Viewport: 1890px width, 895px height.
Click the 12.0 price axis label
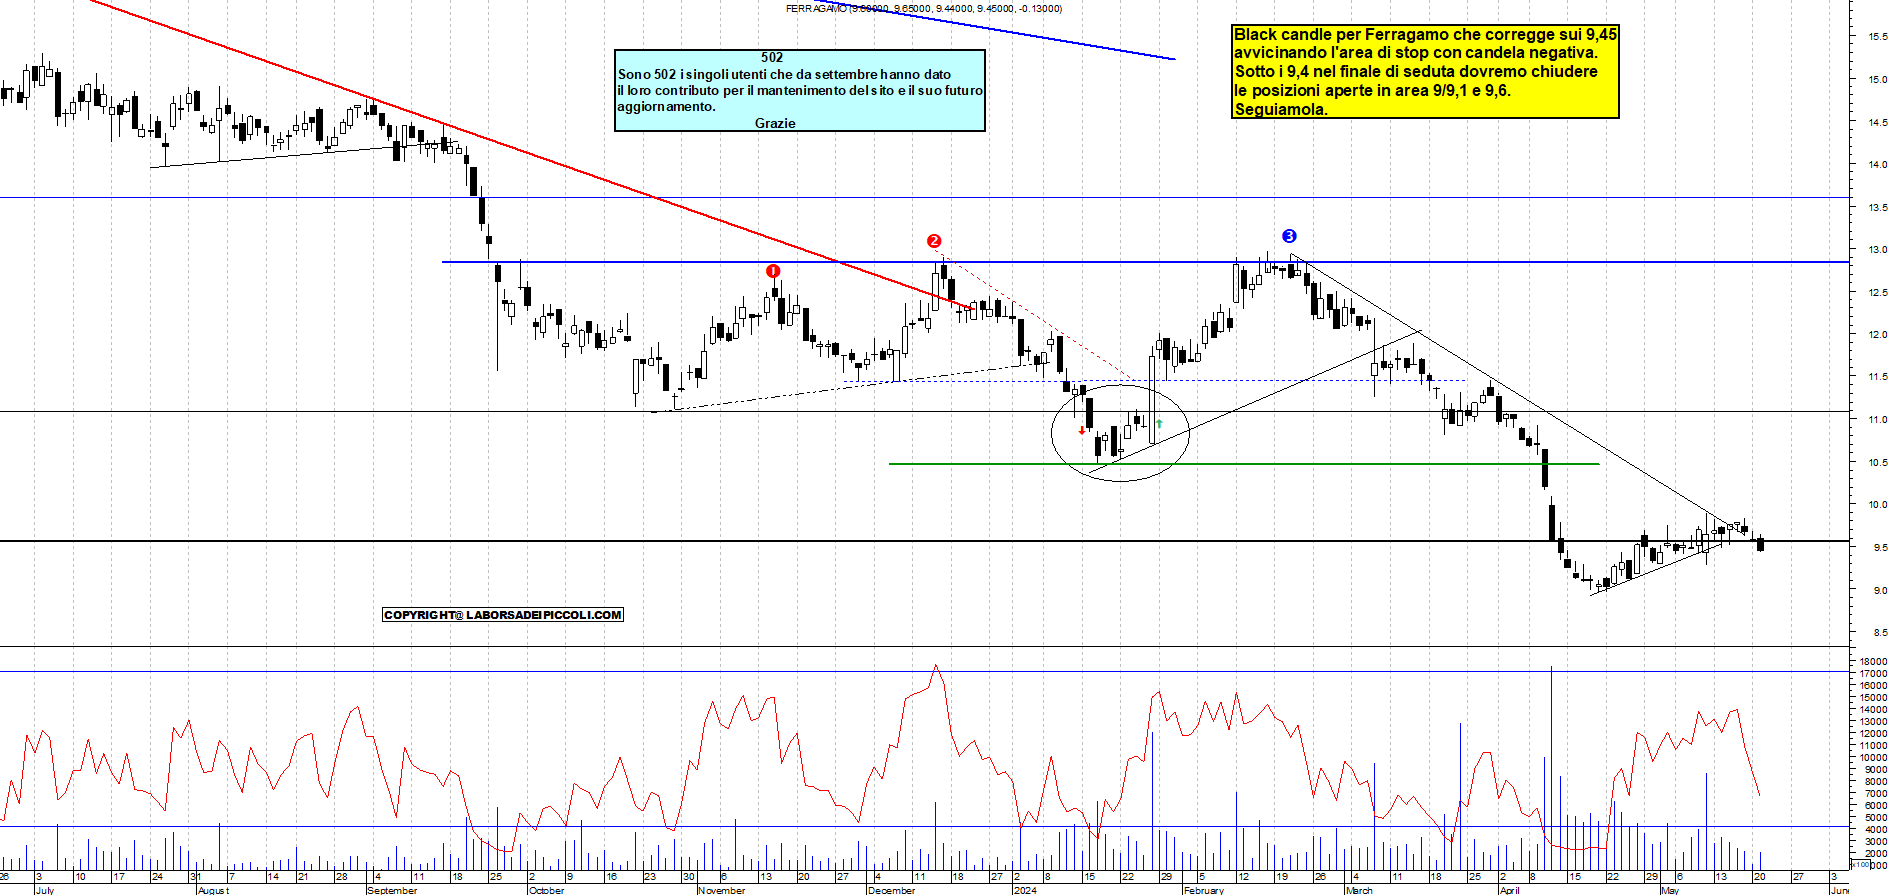coord(1877,335)
